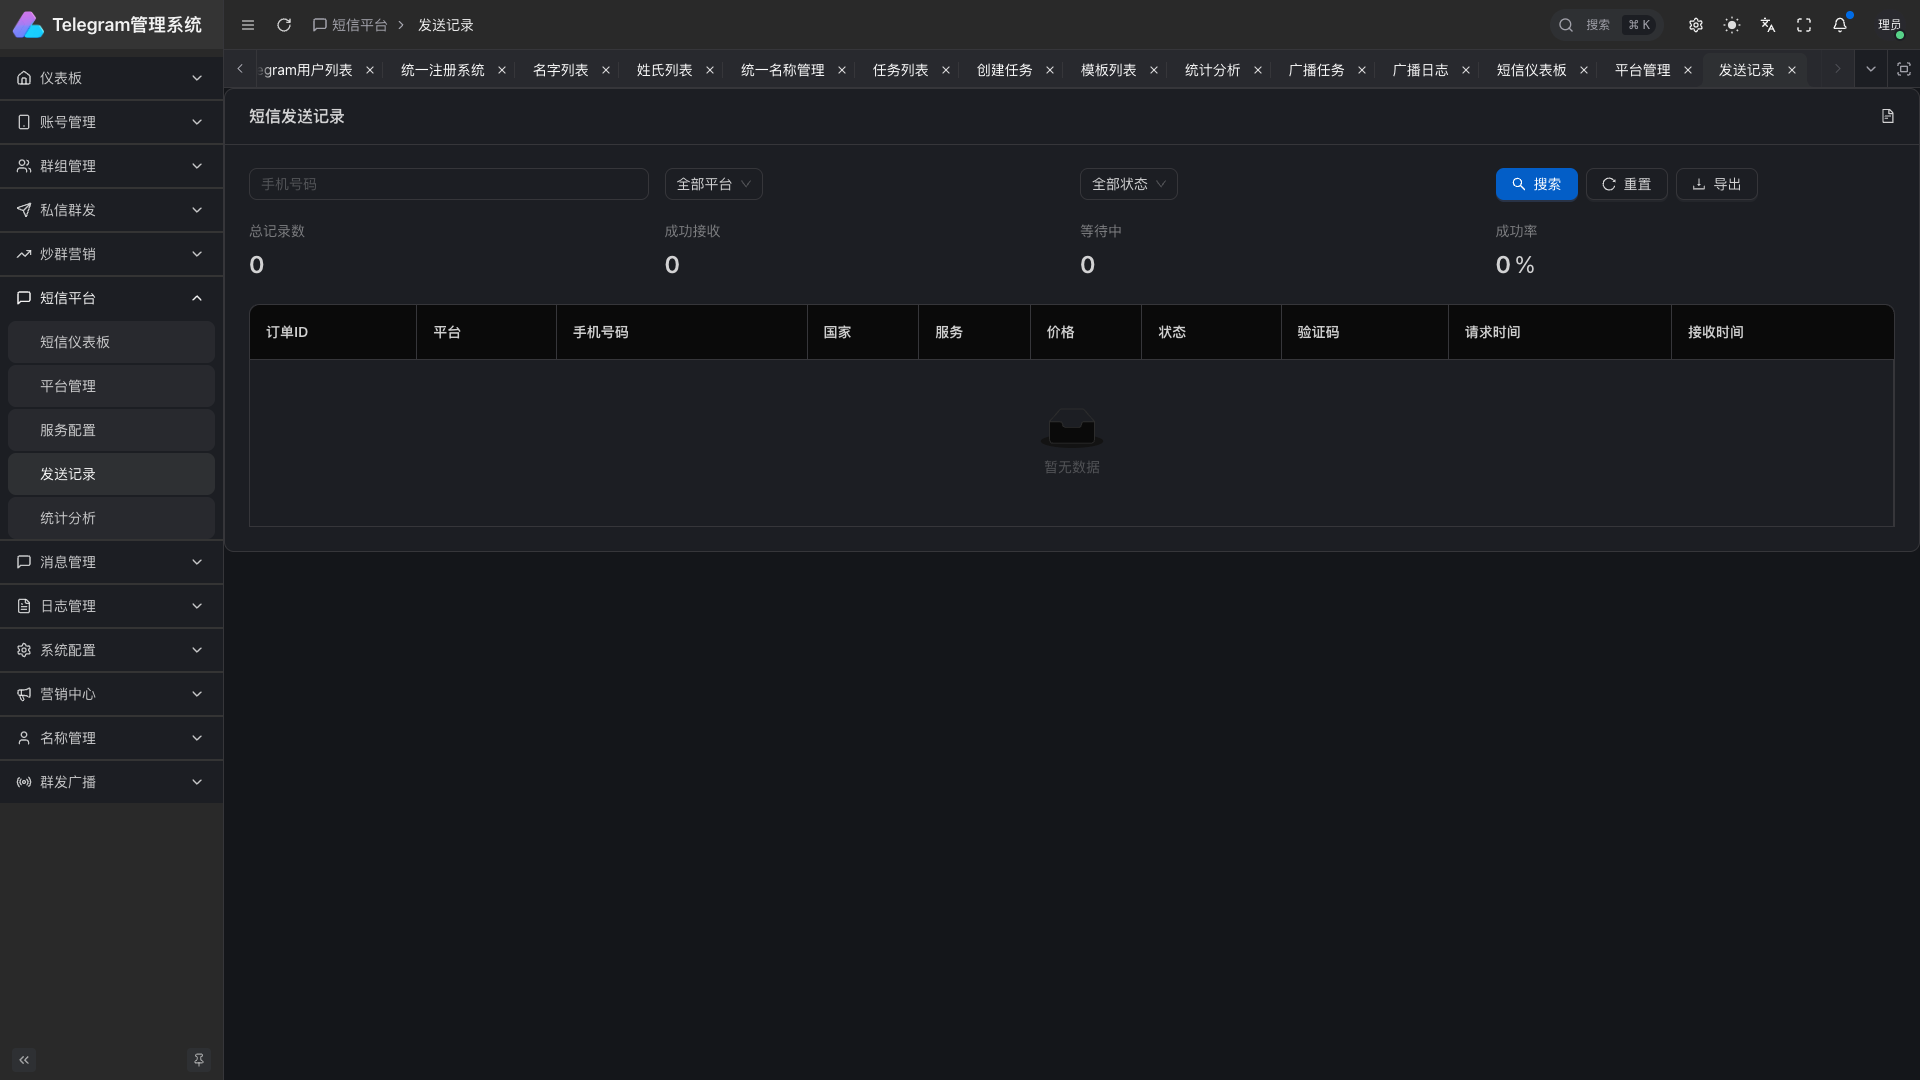Switch theme with the sun icon
The image size is (1920, 1080).
pyautogui.click(x=1732, y=25)
